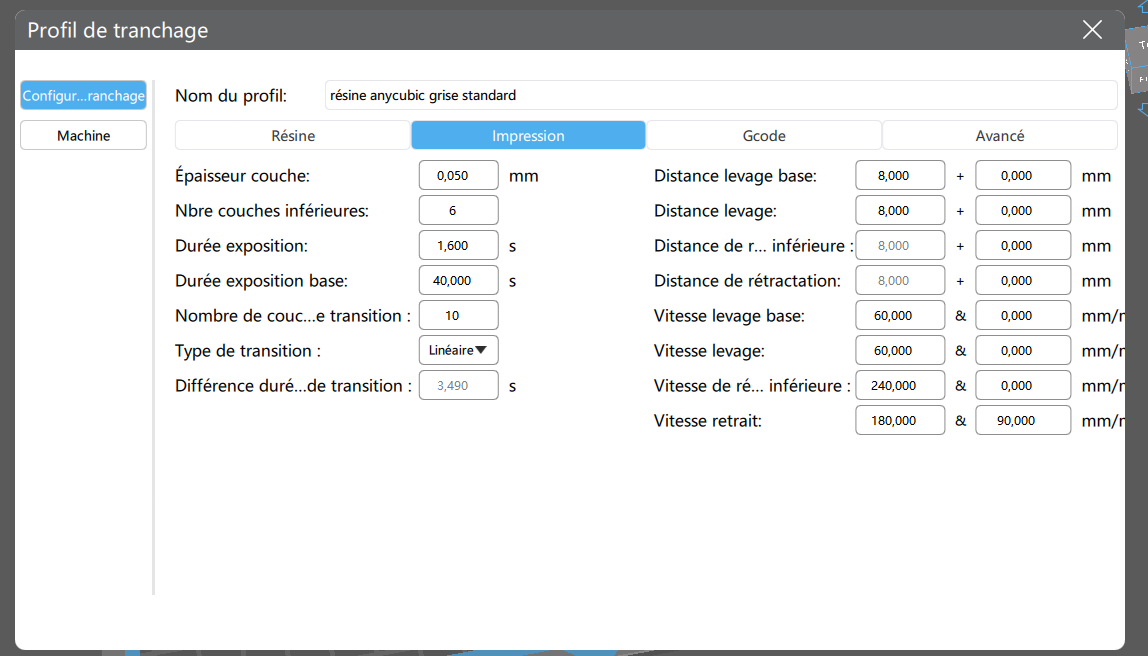Focus the Nbre couches inférieures field
The height and width of the screenshot is (656, 1148).
tap(458, 210)
